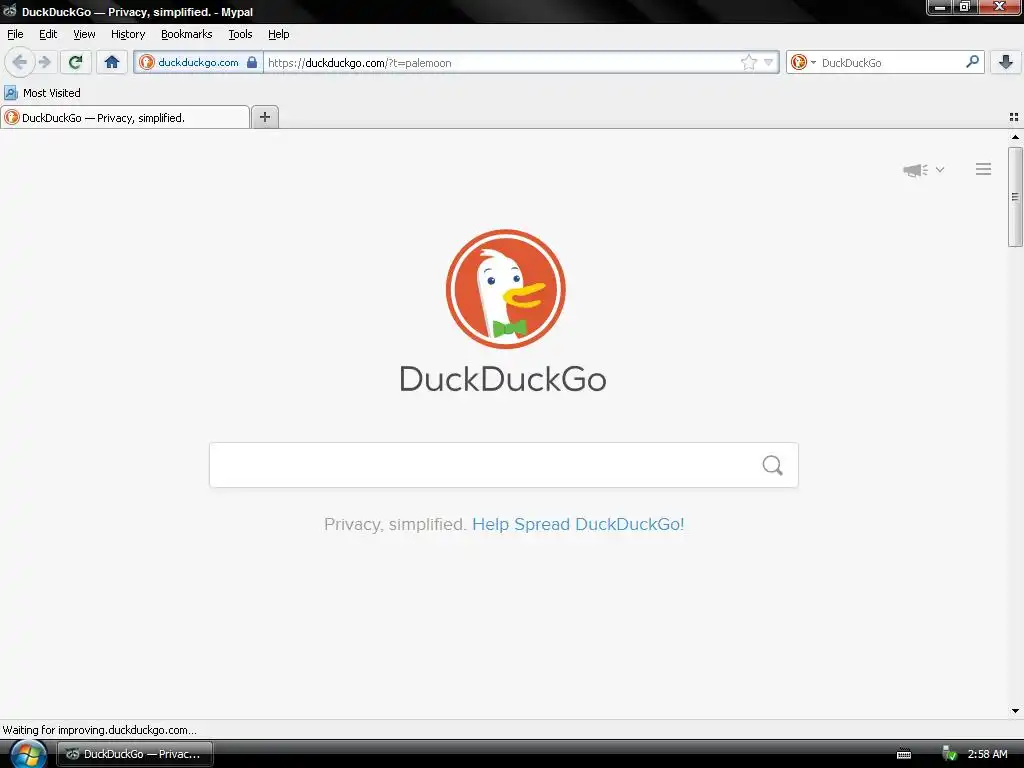Click the network status tray icon
The height and width of the screenshot is (768, 1024).
click(950, 754)
